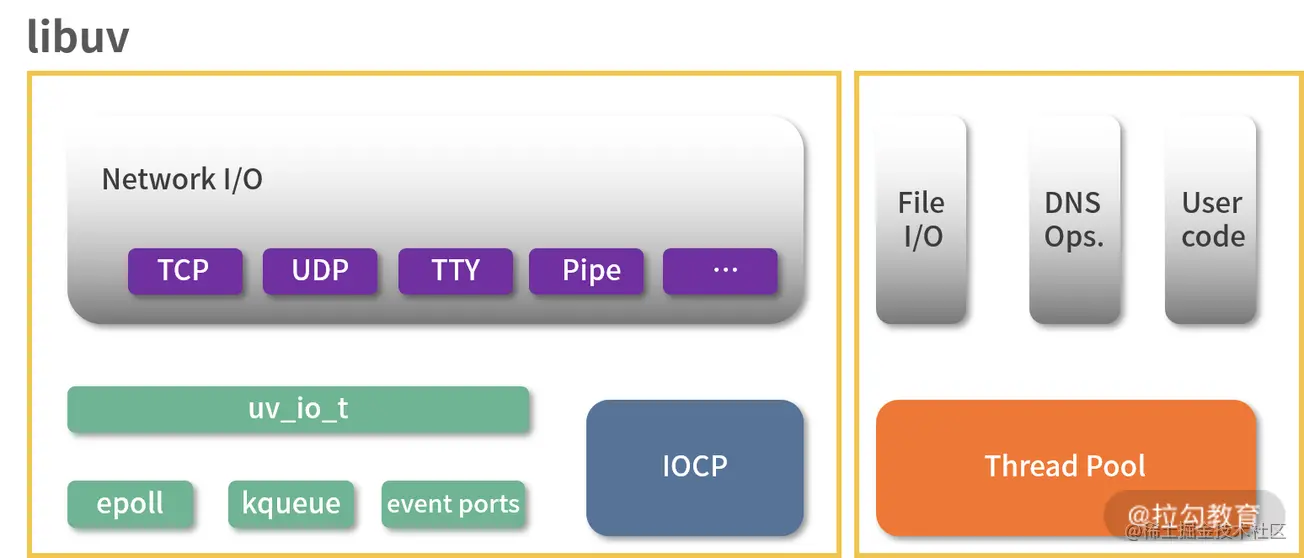
Task: Click the libuv title text
Action: point(78,37)
